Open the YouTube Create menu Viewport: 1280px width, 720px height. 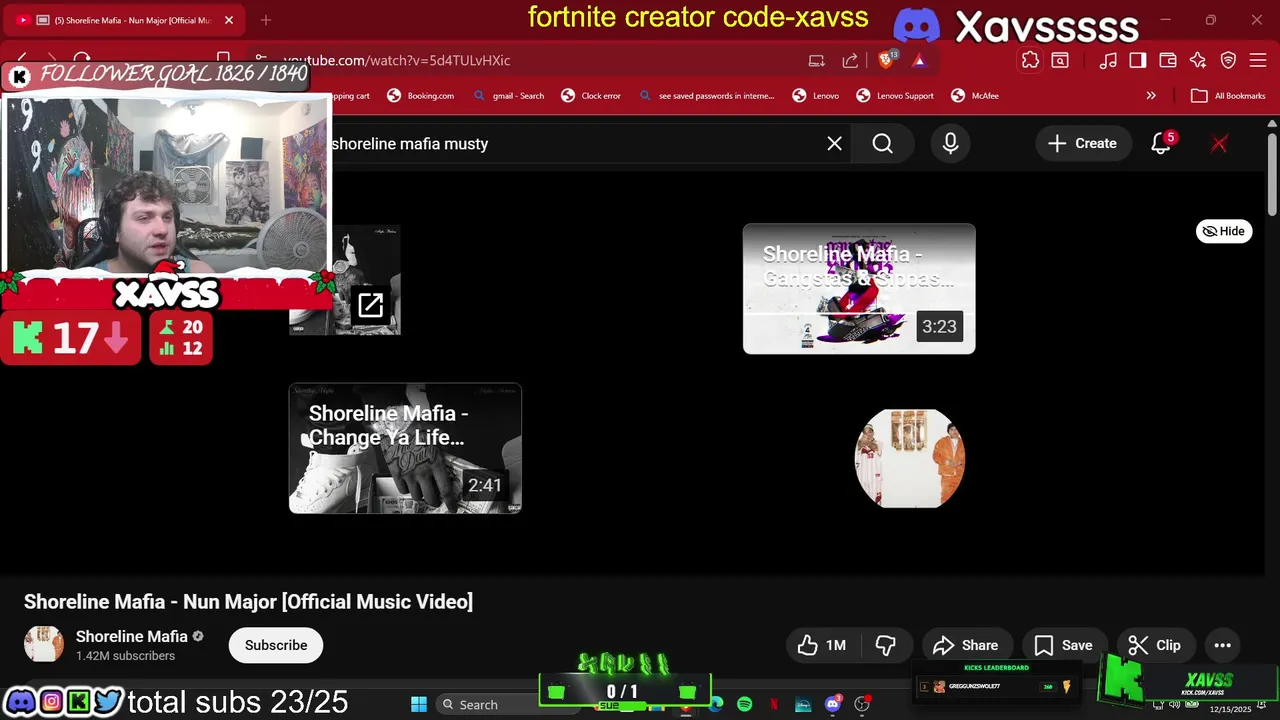[x=1082, y=144]
